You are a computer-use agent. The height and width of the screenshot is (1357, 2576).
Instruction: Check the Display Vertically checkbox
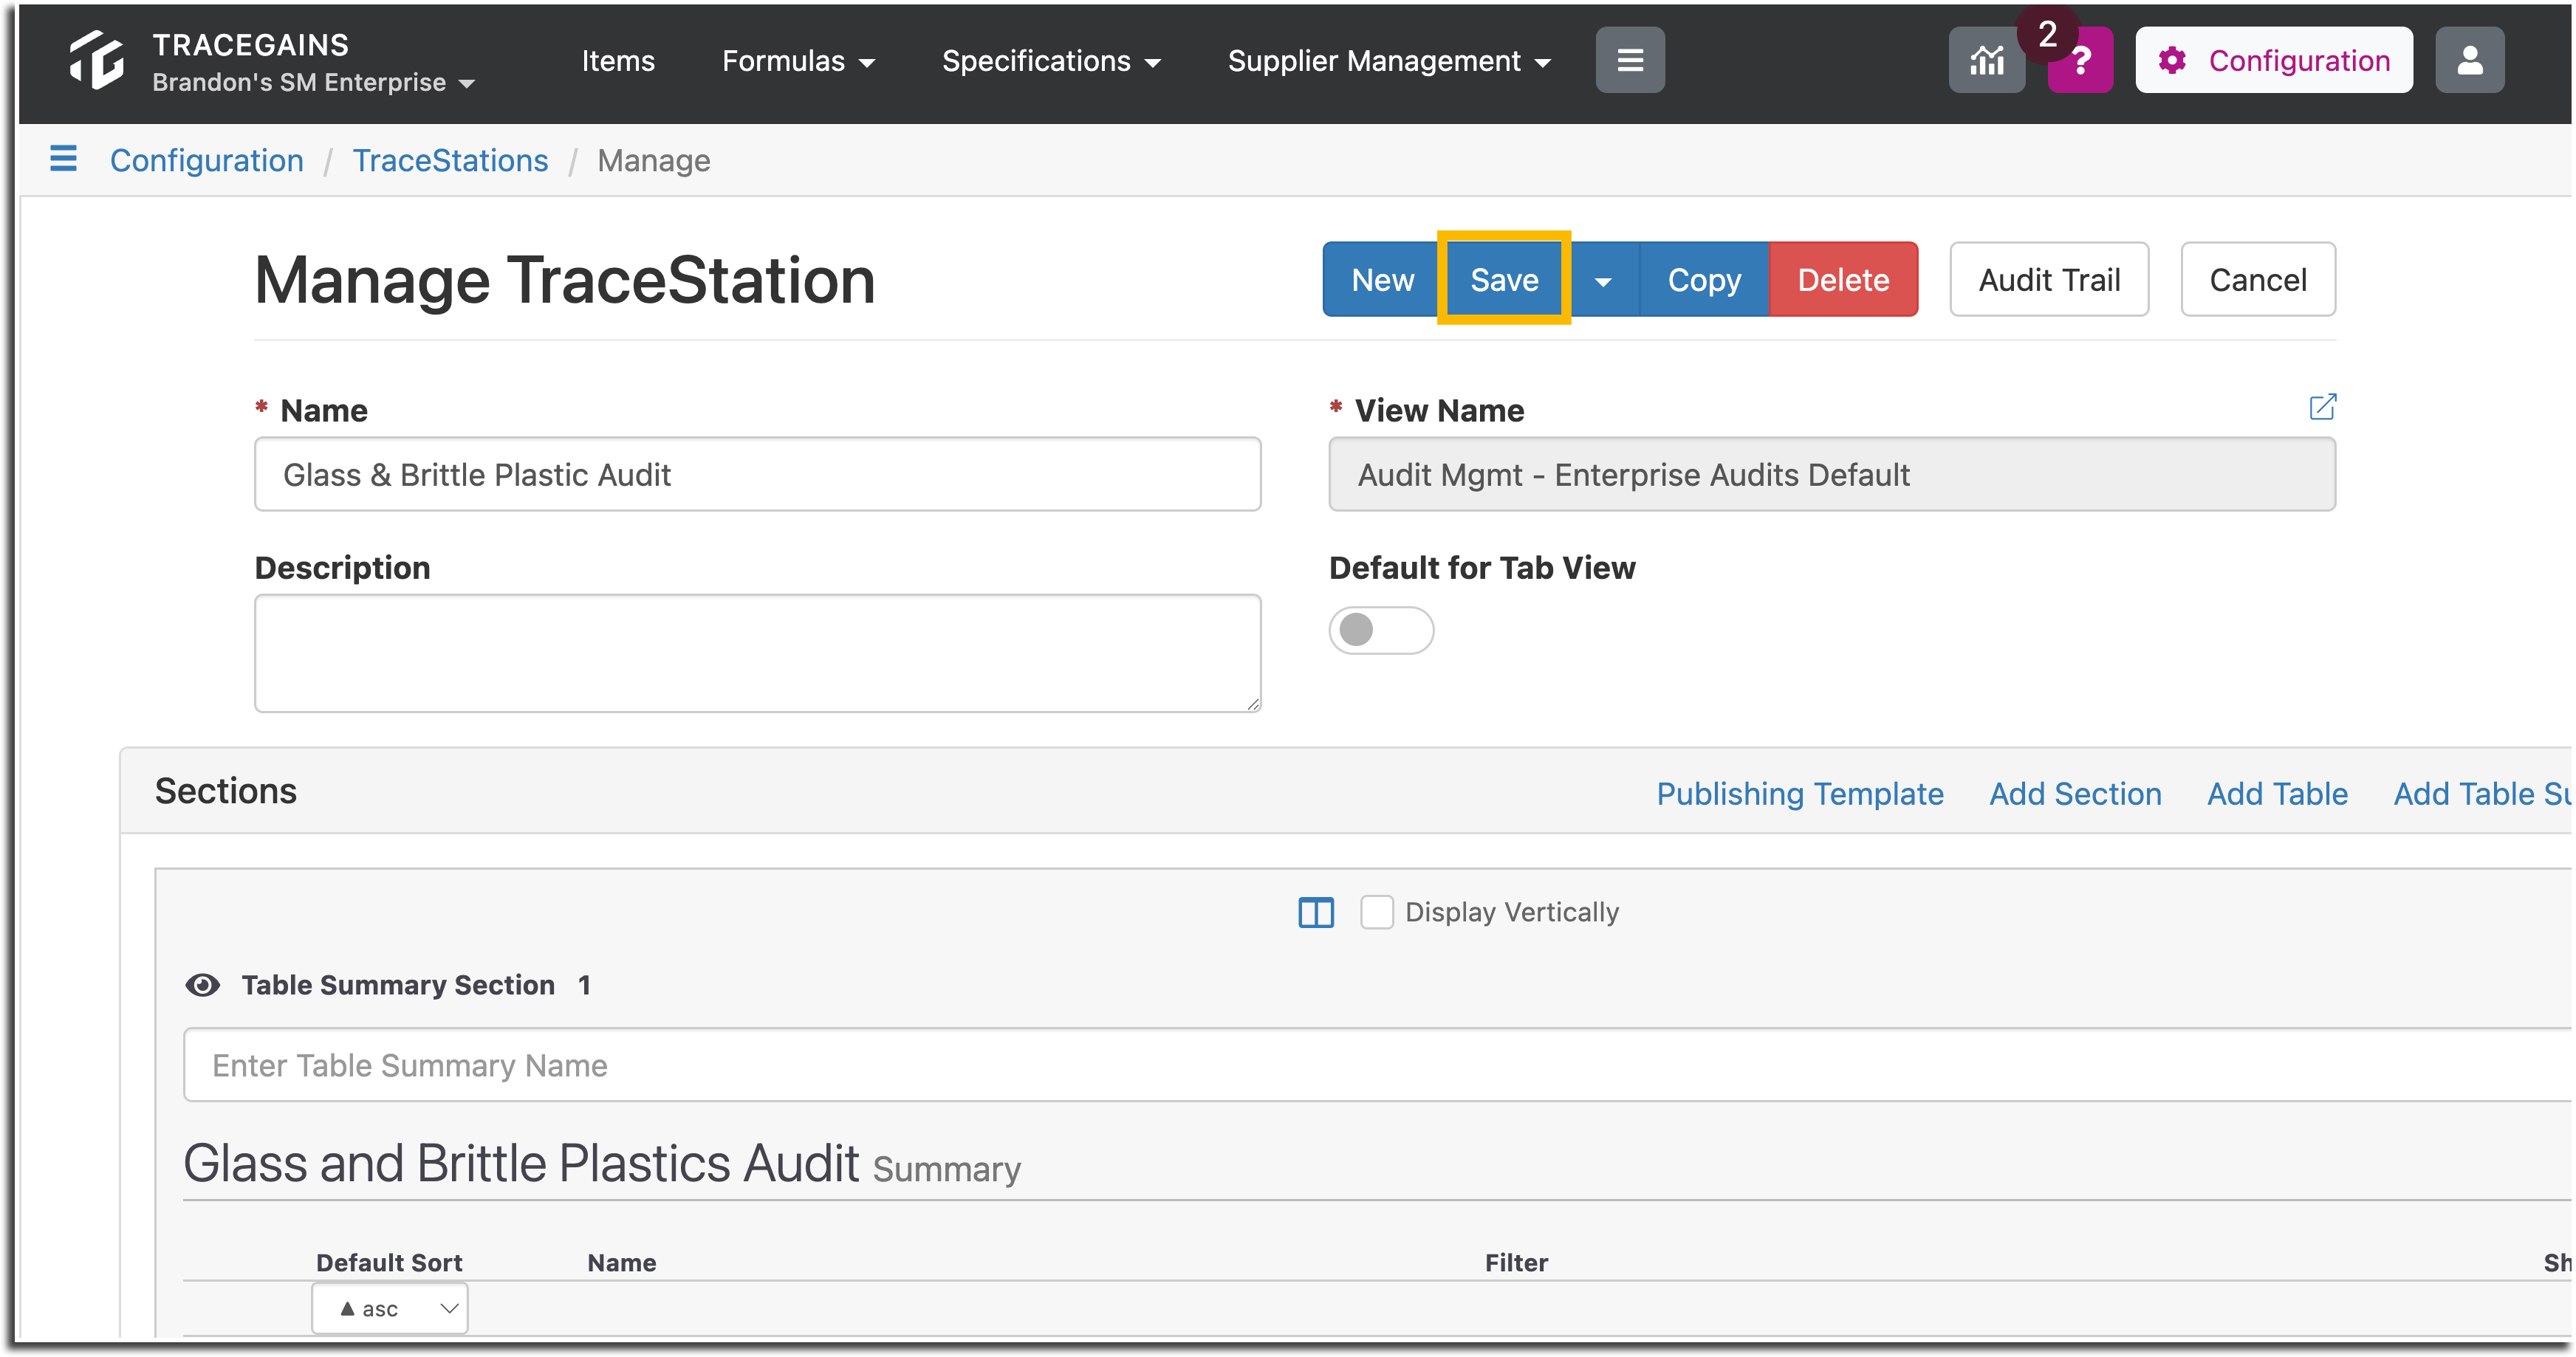click(1376, 912)
